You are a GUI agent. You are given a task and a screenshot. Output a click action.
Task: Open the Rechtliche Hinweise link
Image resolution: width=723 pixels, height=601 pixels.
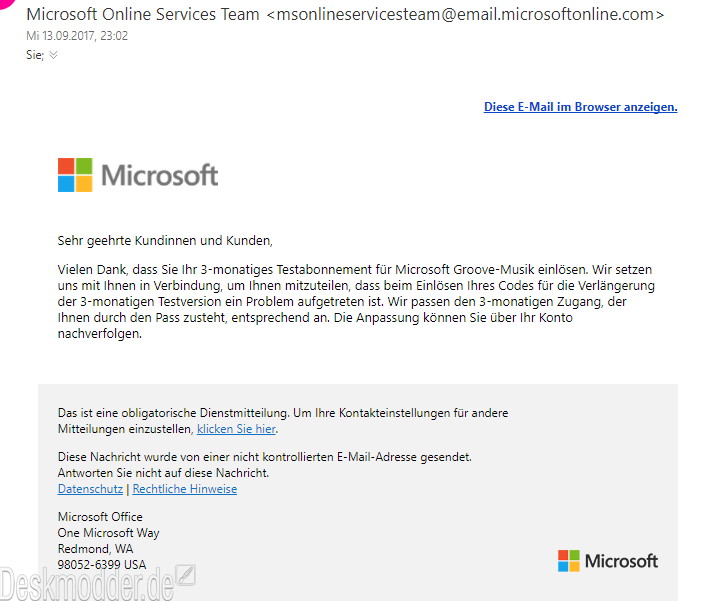click(185, 489)
